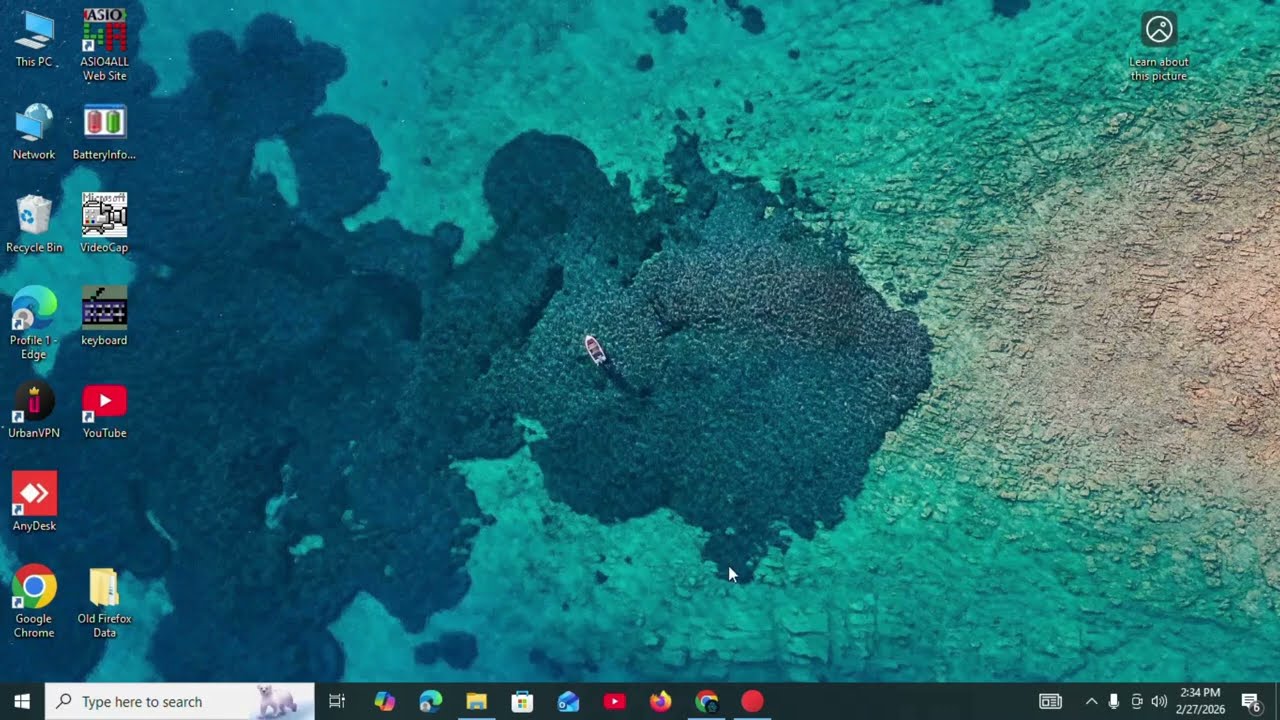The height and width of the screenshot is (720, 1280).
Task: Select the YouTube desktop shortcut
Action: [x=105, y=410]
